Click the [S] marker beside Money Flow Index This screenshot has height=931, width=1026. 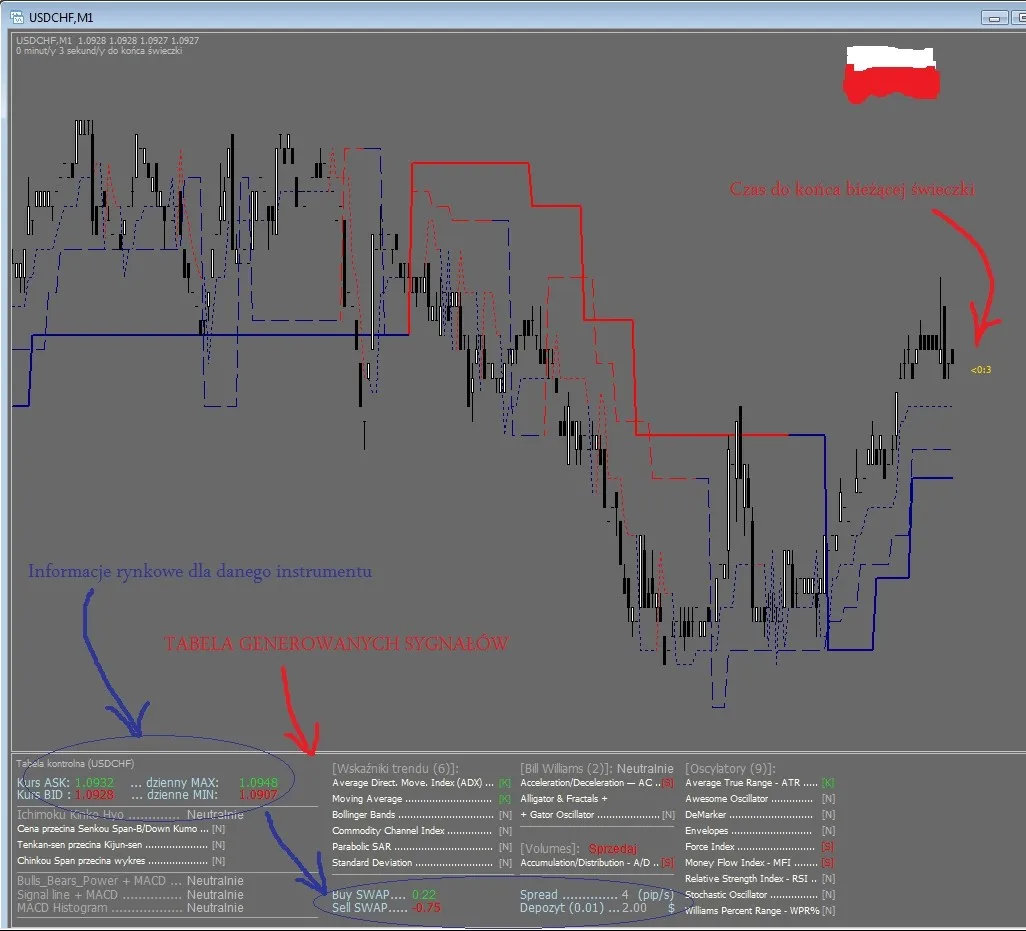826,863
